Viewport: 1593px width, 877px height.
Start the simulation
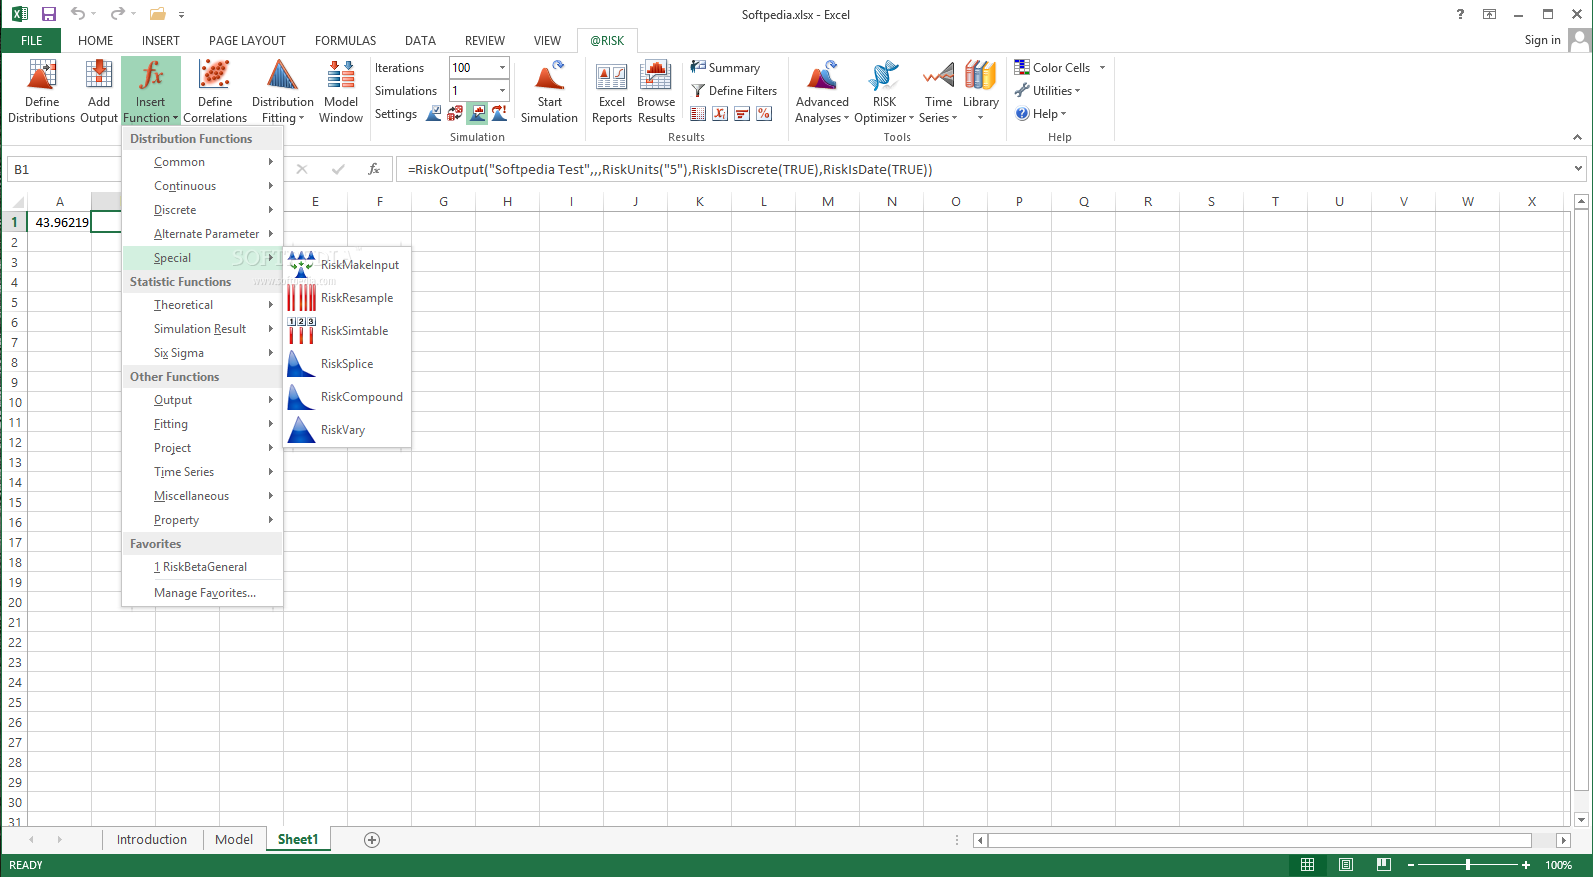(549, 91)
